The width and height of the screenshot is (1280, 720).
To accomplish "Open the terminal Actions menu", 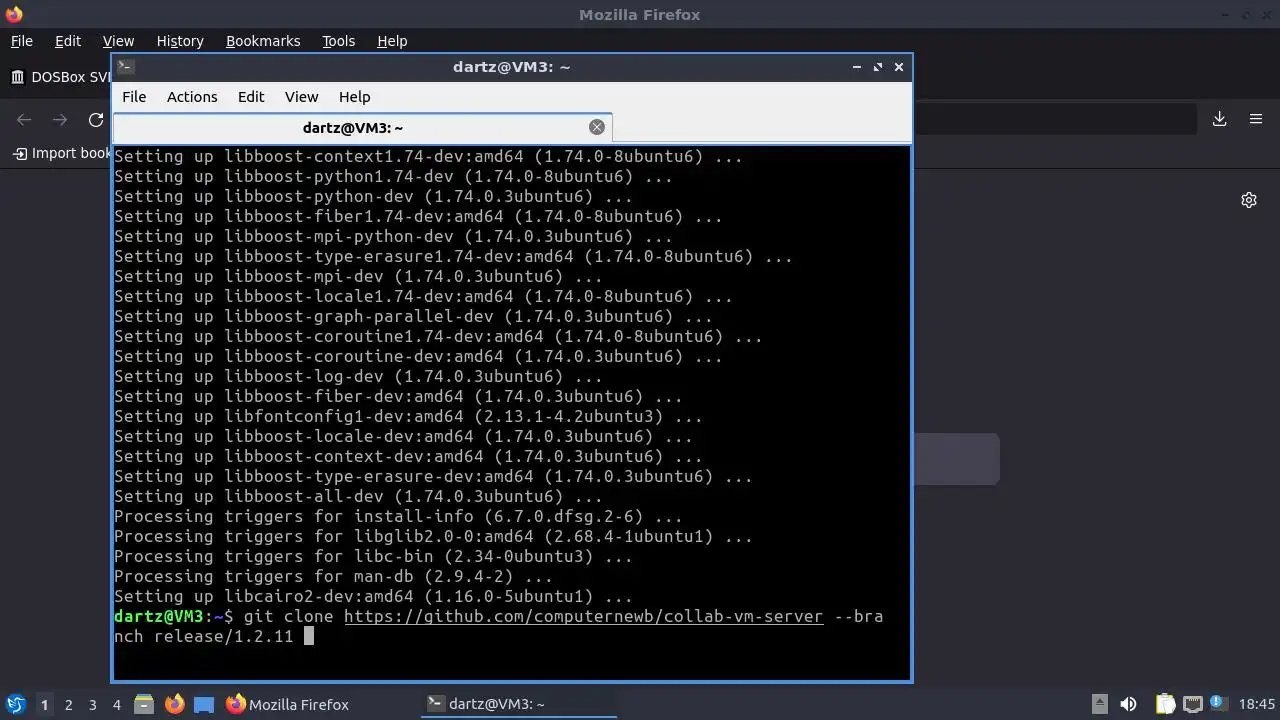I will coord(192,97).
